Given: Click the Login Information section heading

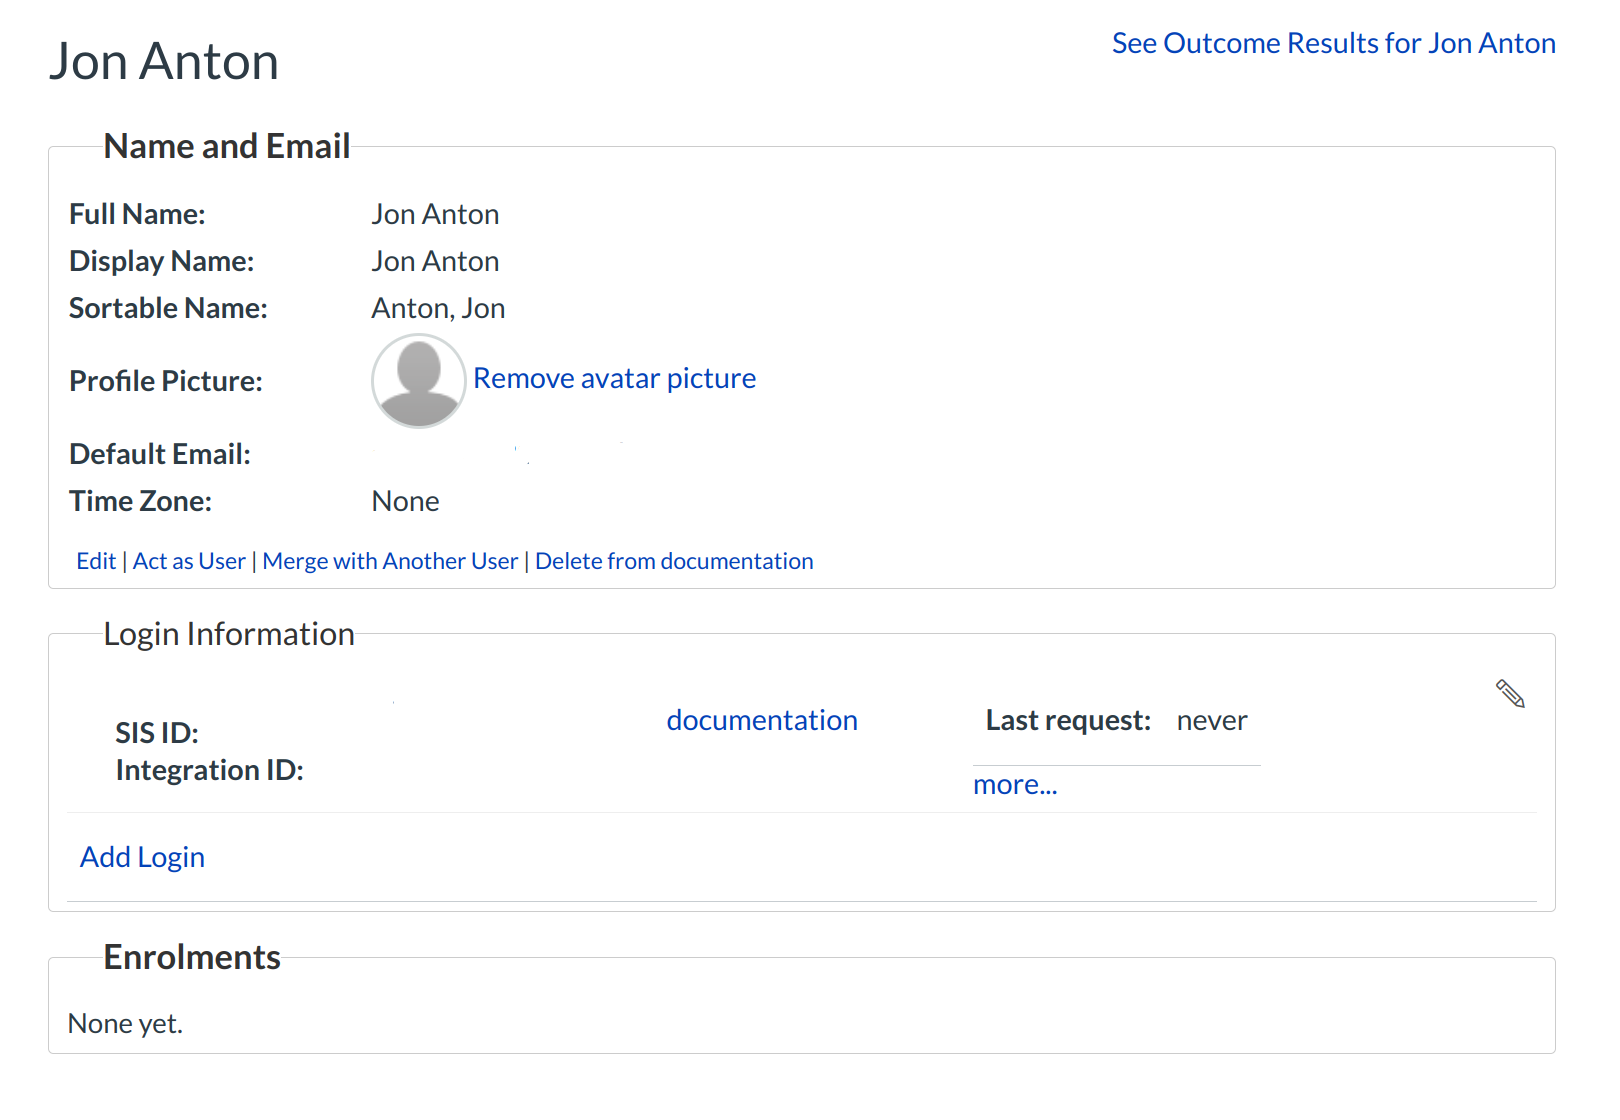Looking at the screenshot, I should [229, 634].
